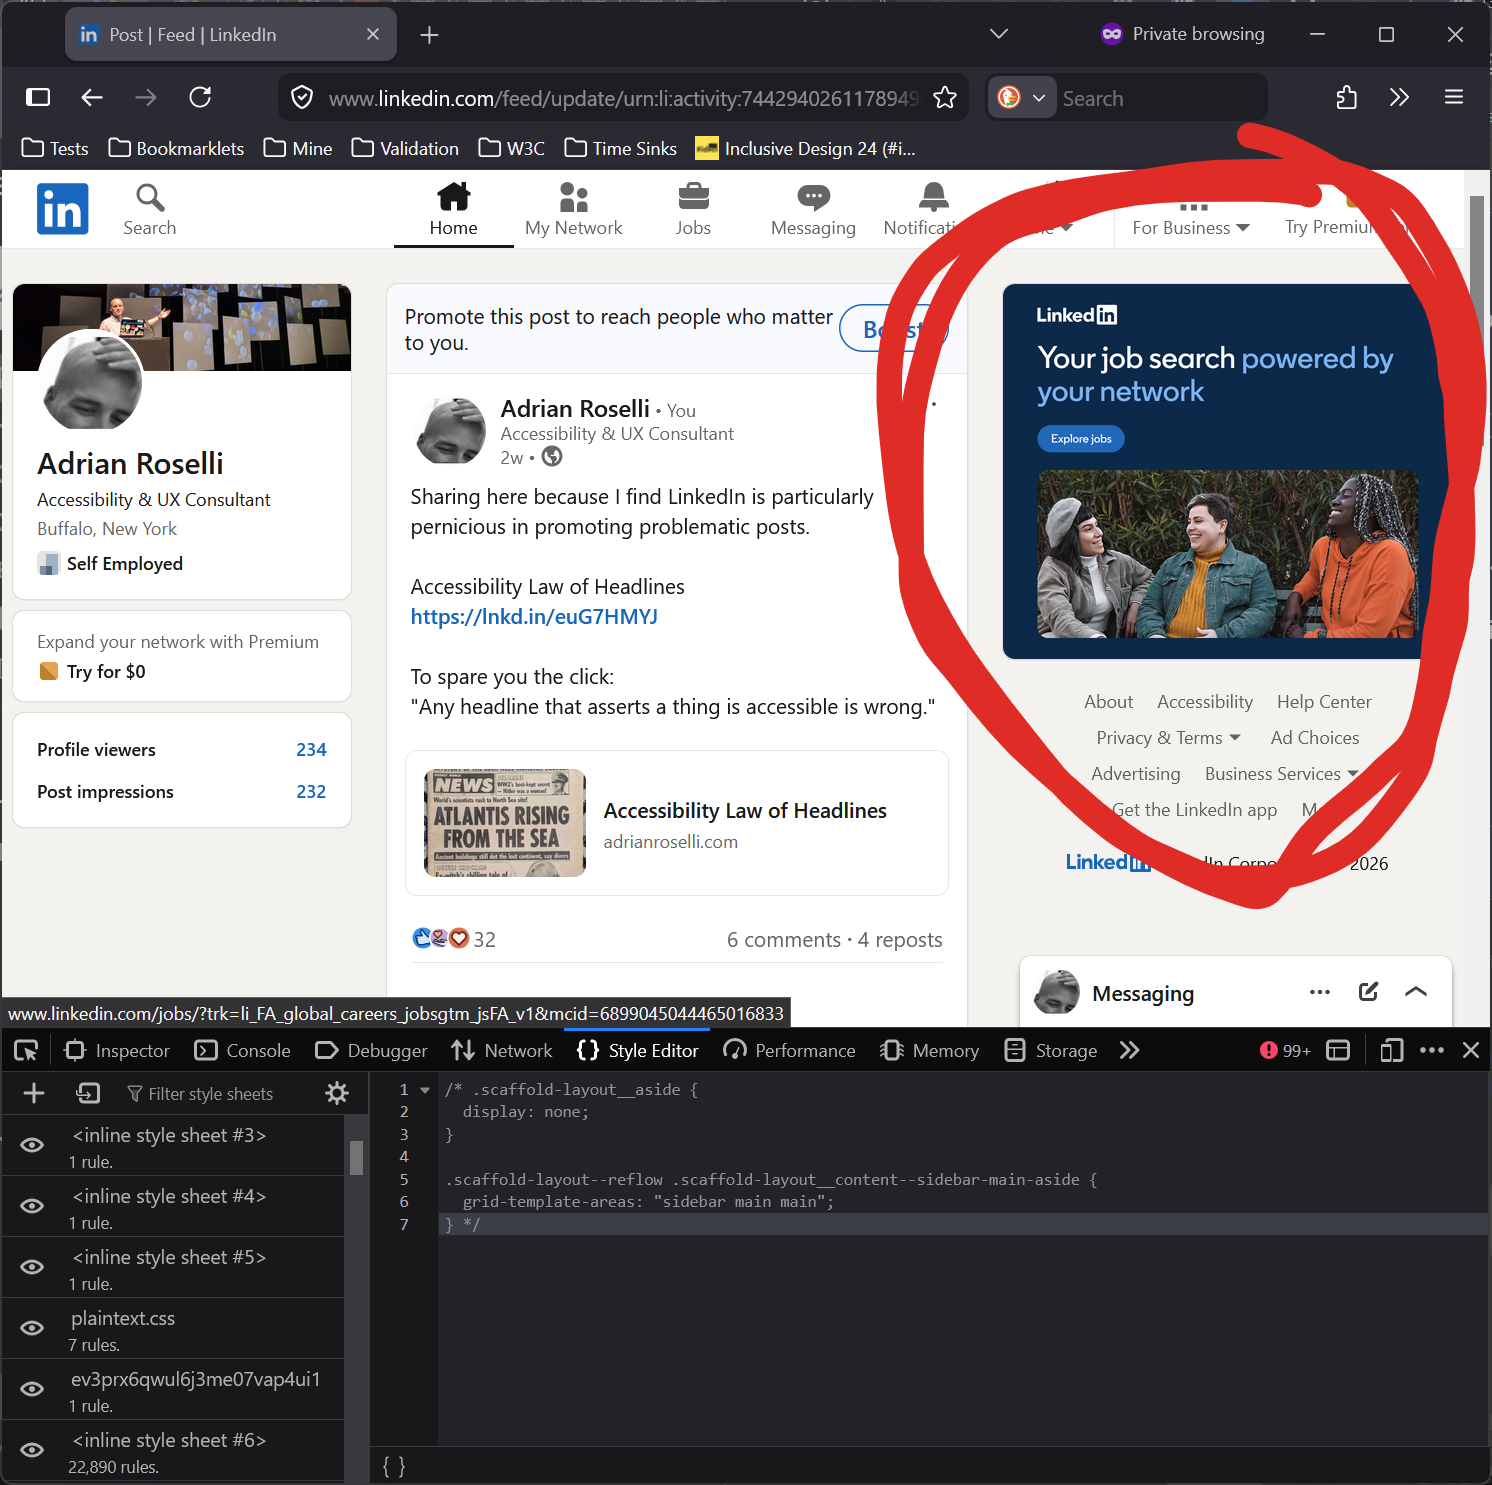Disable inline style sheet #6 via eye icon

coord(32,1450)
